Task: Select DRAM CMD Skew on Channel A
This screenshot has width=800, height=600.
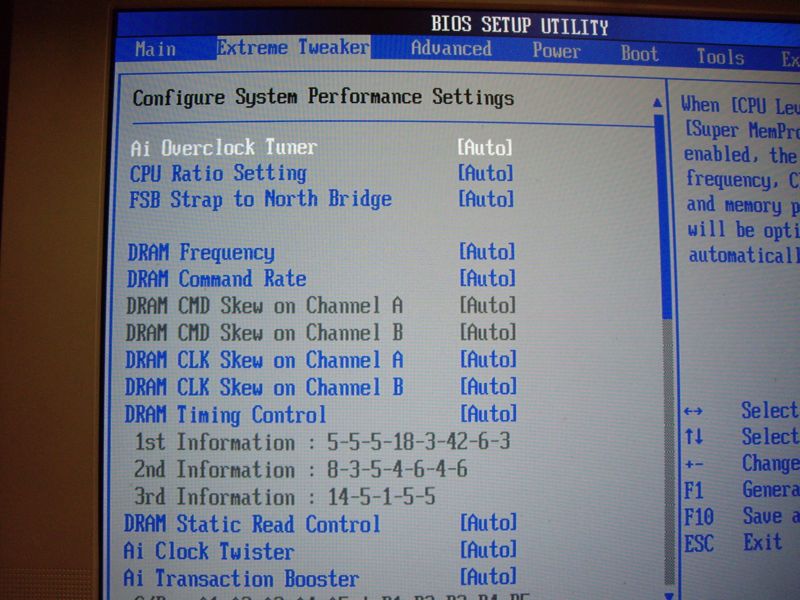Action: pos(264,306)
